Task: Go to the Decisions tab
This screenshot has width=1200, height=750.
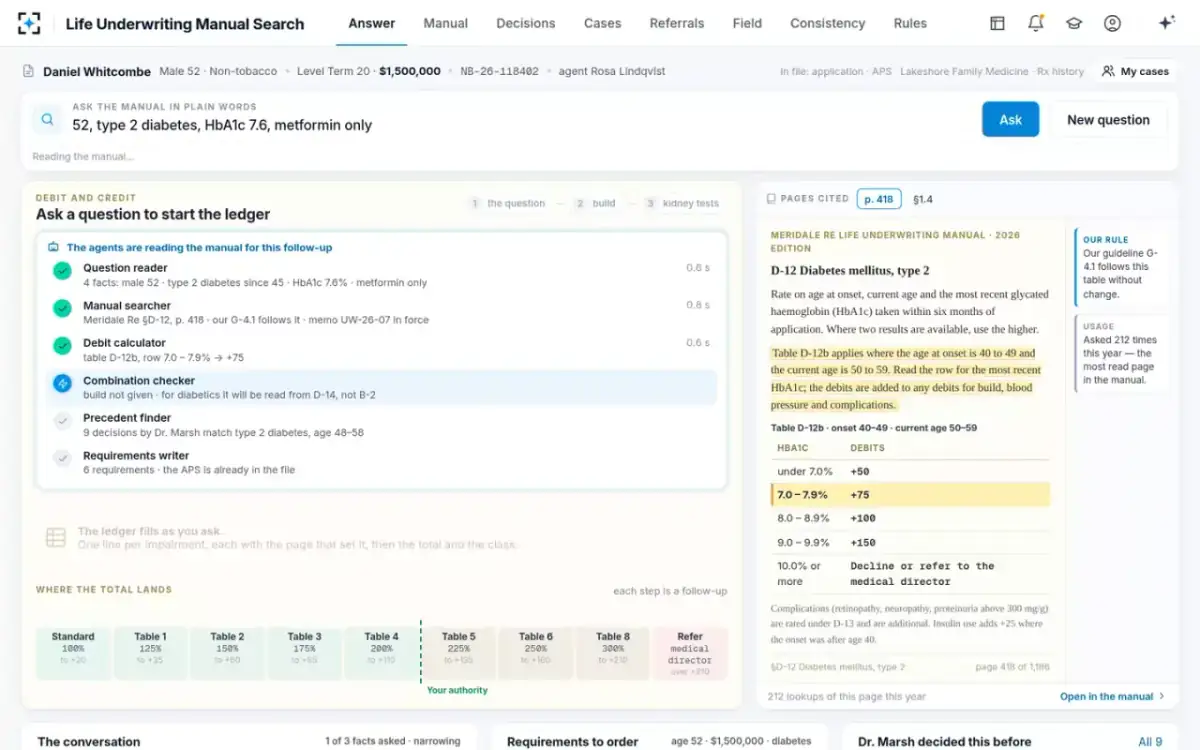Action: tap(526, 23)
